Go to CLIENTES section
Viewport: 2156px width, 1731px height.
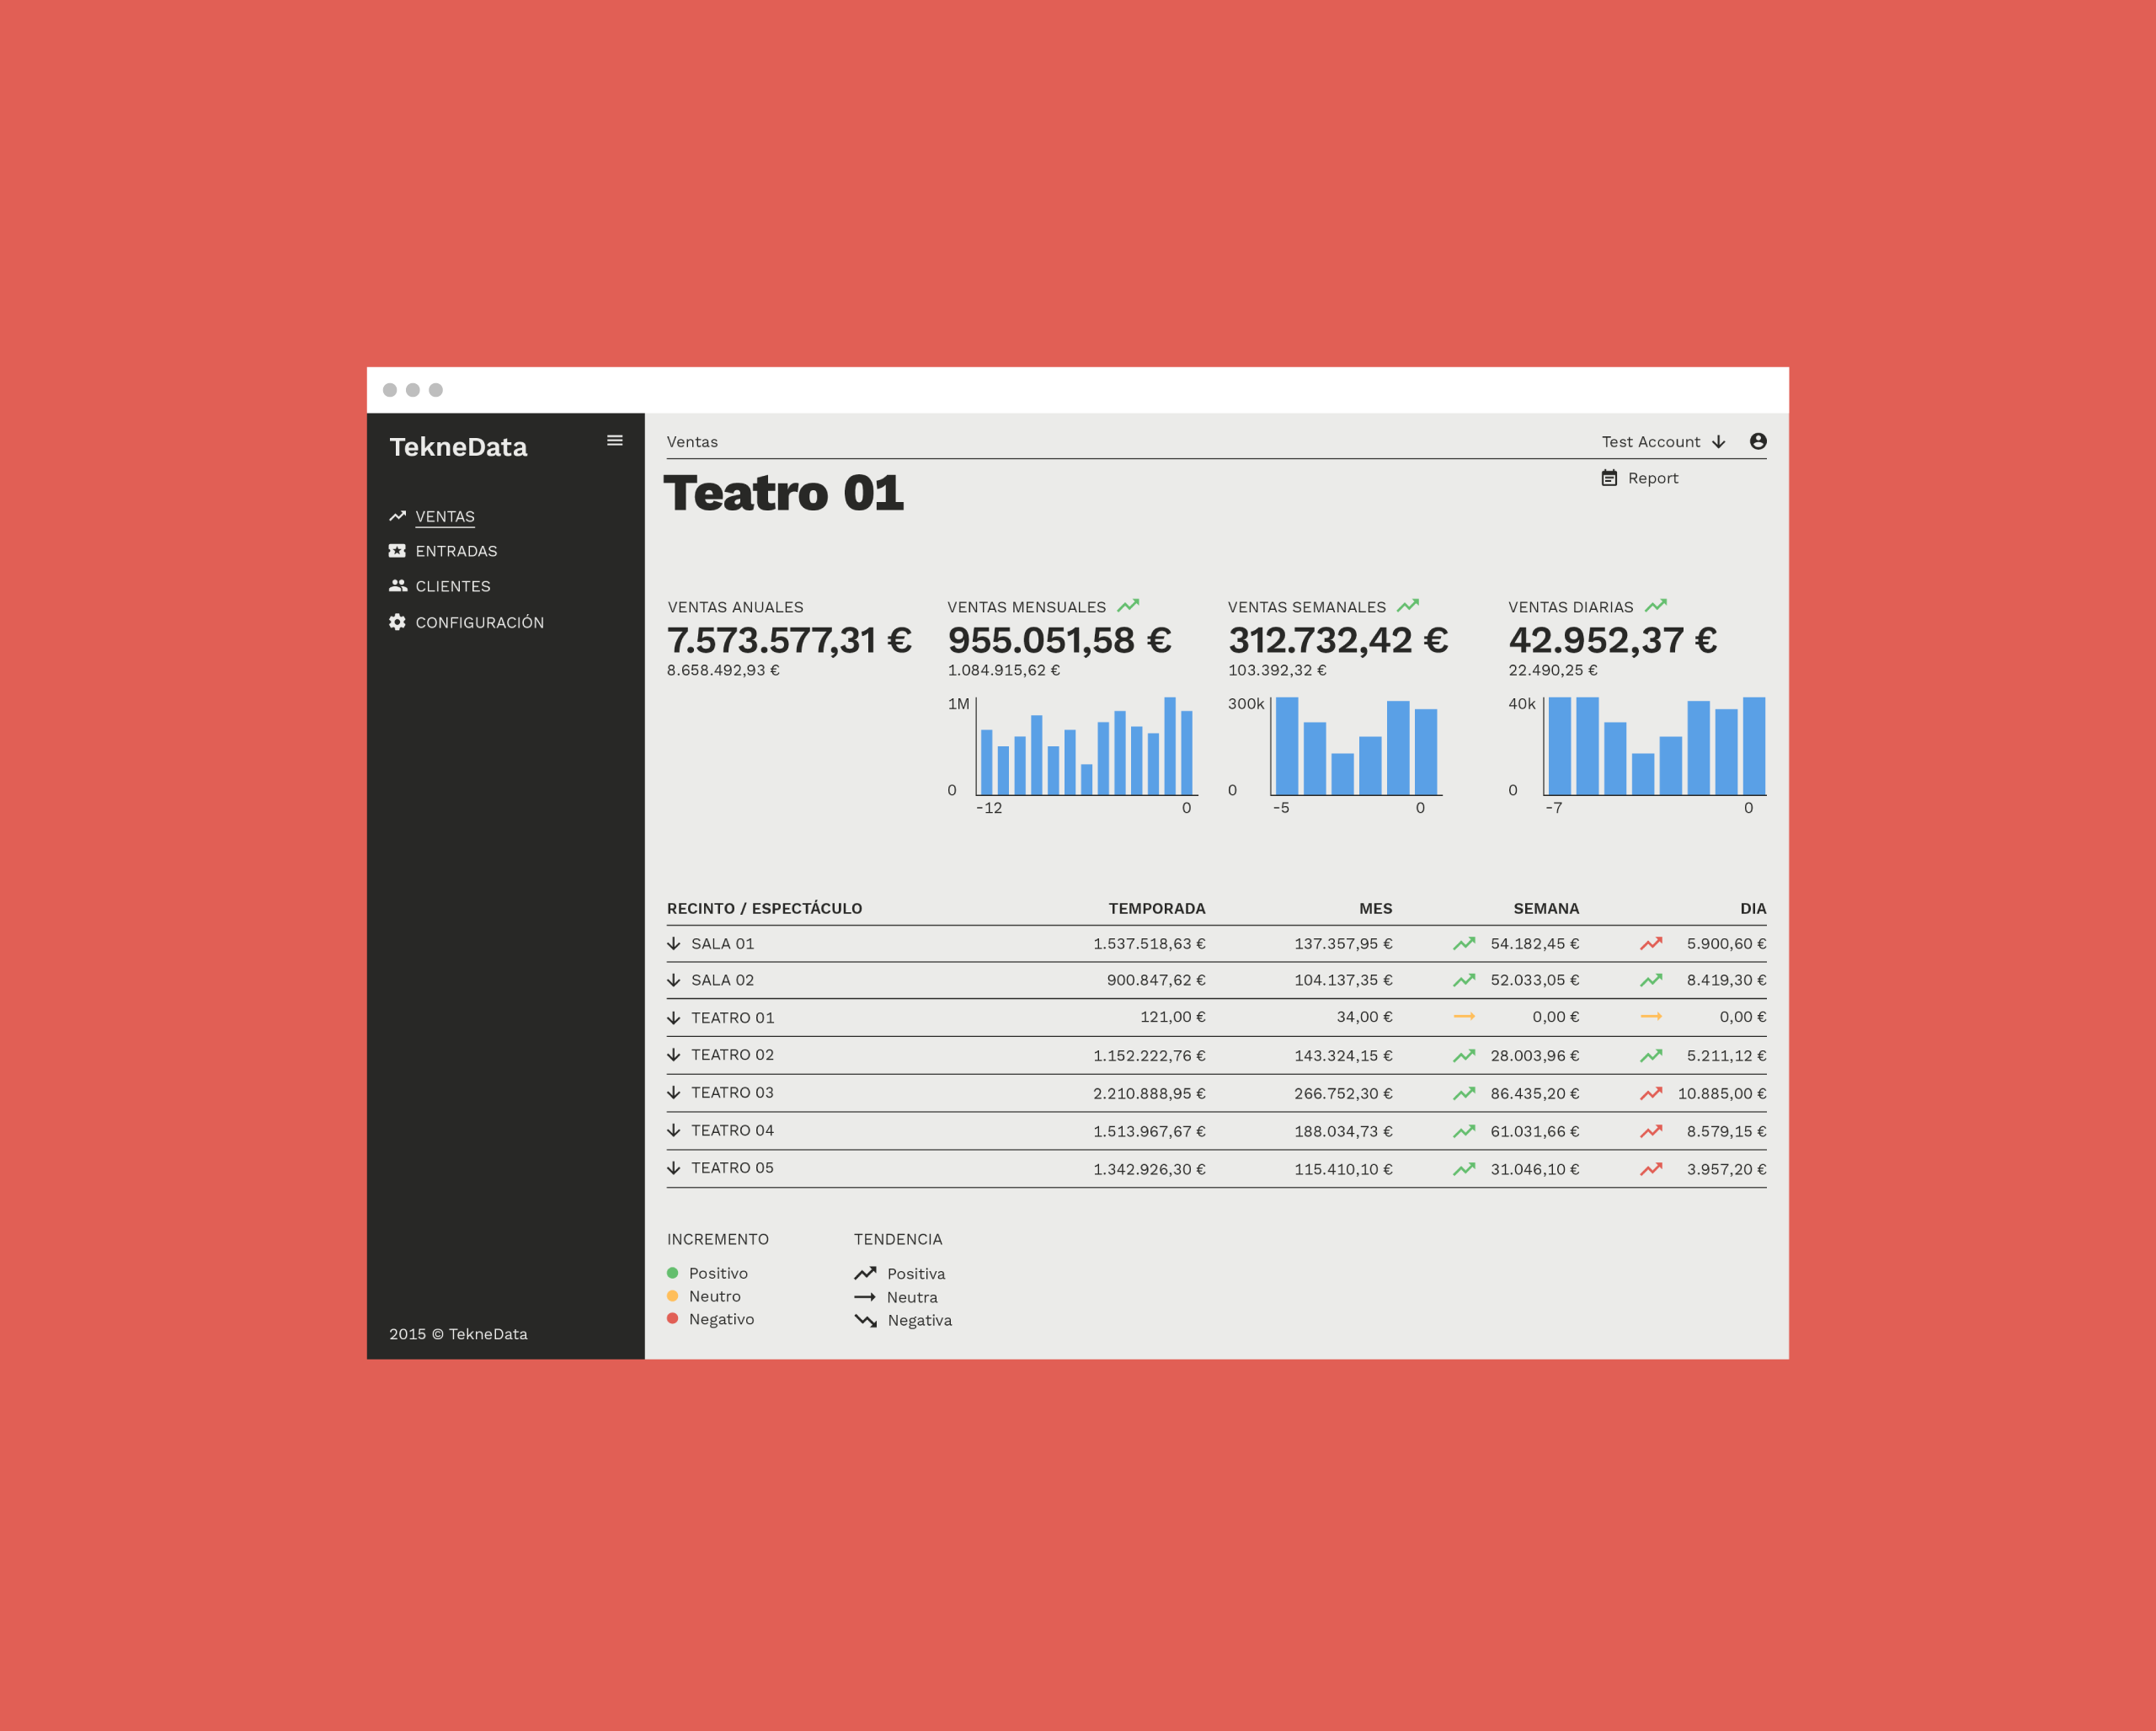coord(452,586)
